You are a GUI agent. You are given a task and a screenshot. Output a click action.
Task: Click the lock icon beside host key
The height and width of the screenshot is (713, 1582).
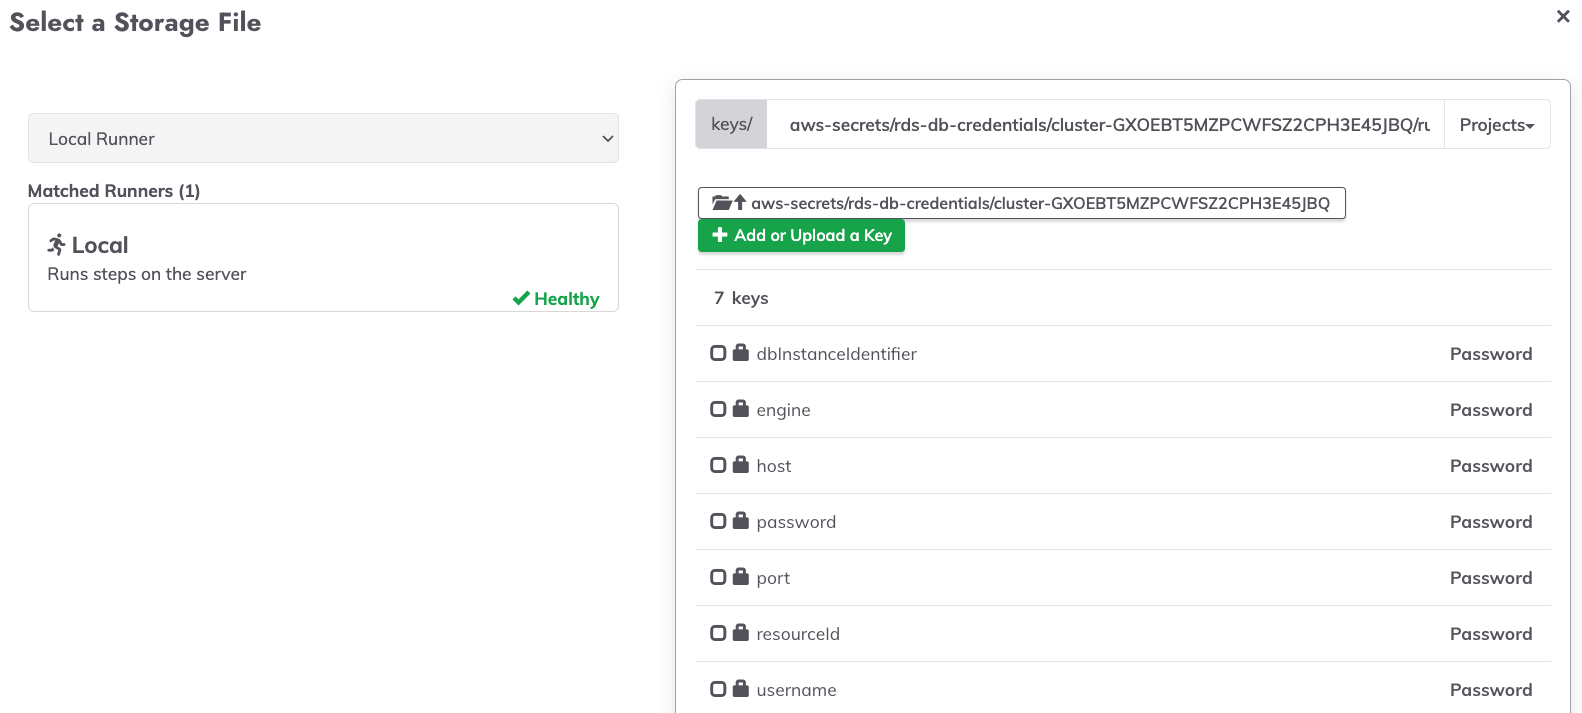pyautogui.click(x=741, y=464)
